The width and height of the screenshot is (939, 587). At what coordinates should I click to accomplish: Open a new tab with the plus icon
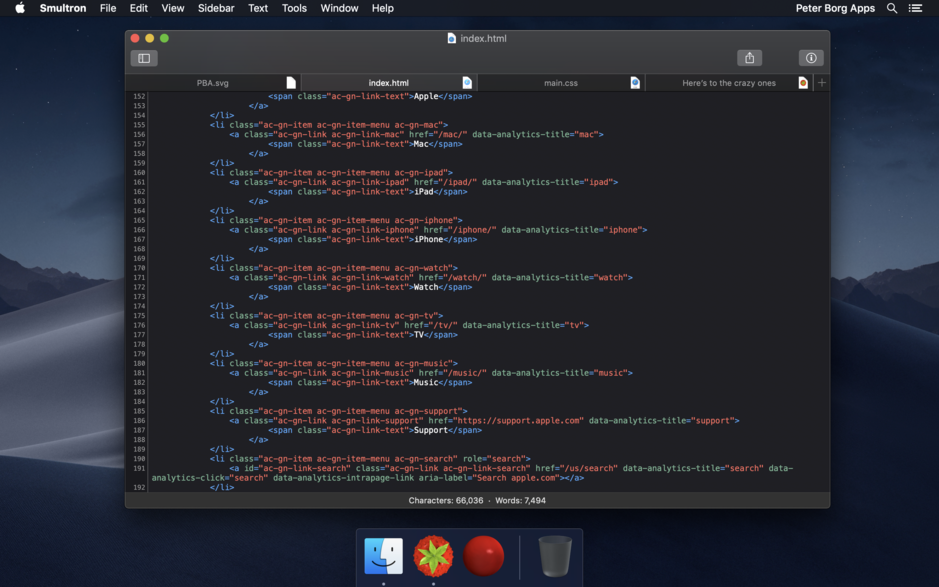click(x=822, y=82)
